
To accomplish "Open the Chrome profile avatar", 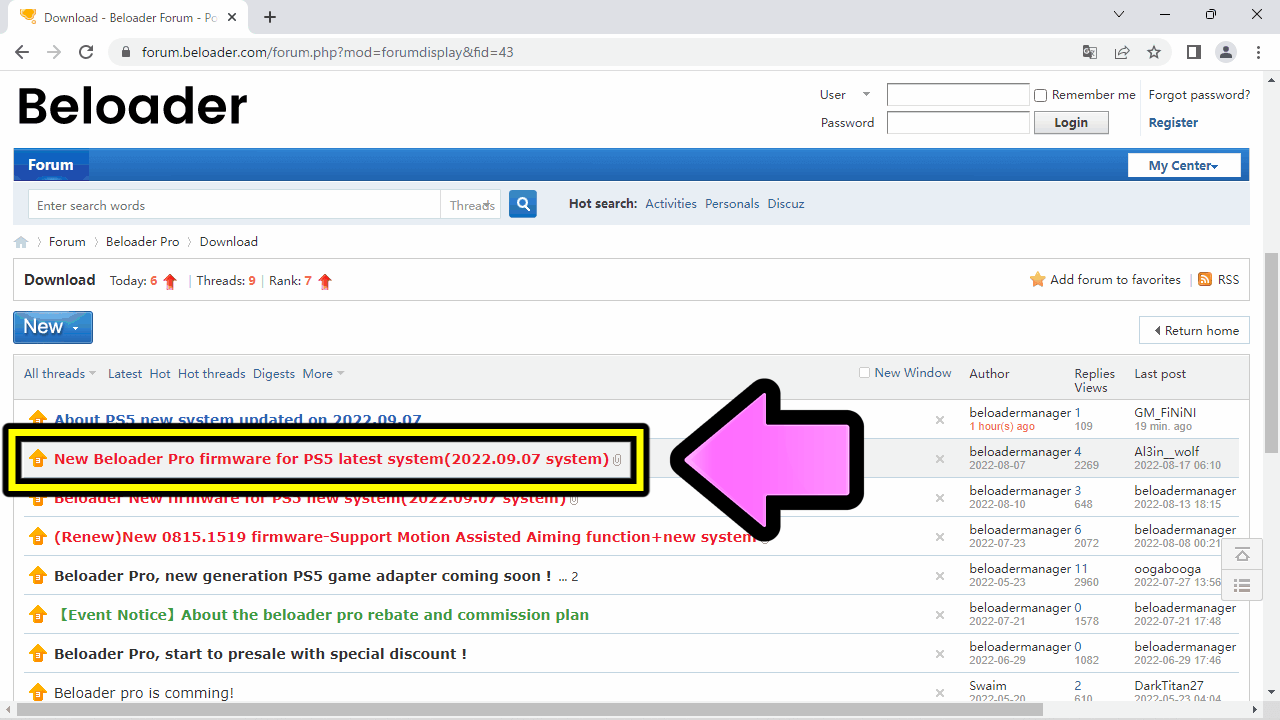I will [x=1226, y=52].
